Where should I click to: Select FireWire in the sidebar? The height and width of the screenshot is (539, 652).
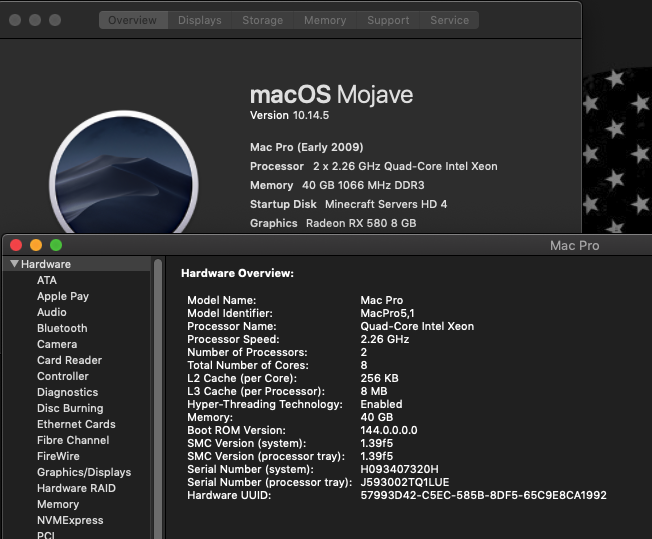(x=58, y=456)
